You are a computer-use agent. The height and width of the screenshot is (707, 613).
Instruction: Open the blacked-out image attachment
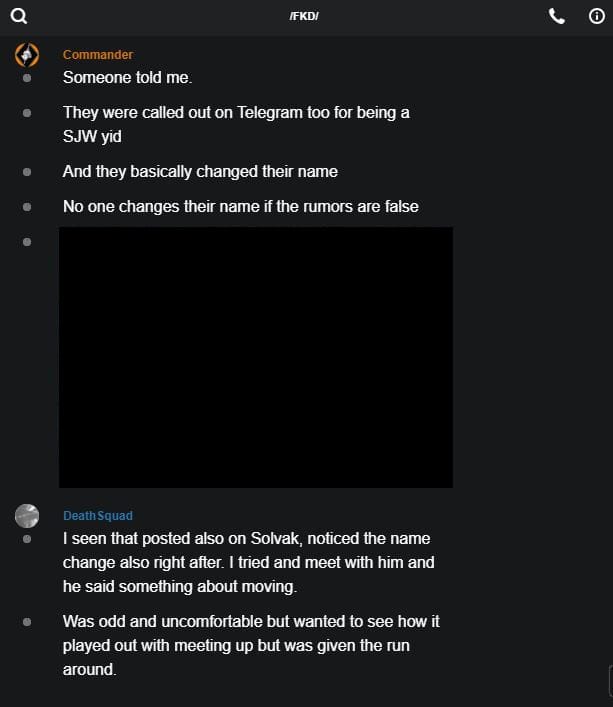point(255,357)
